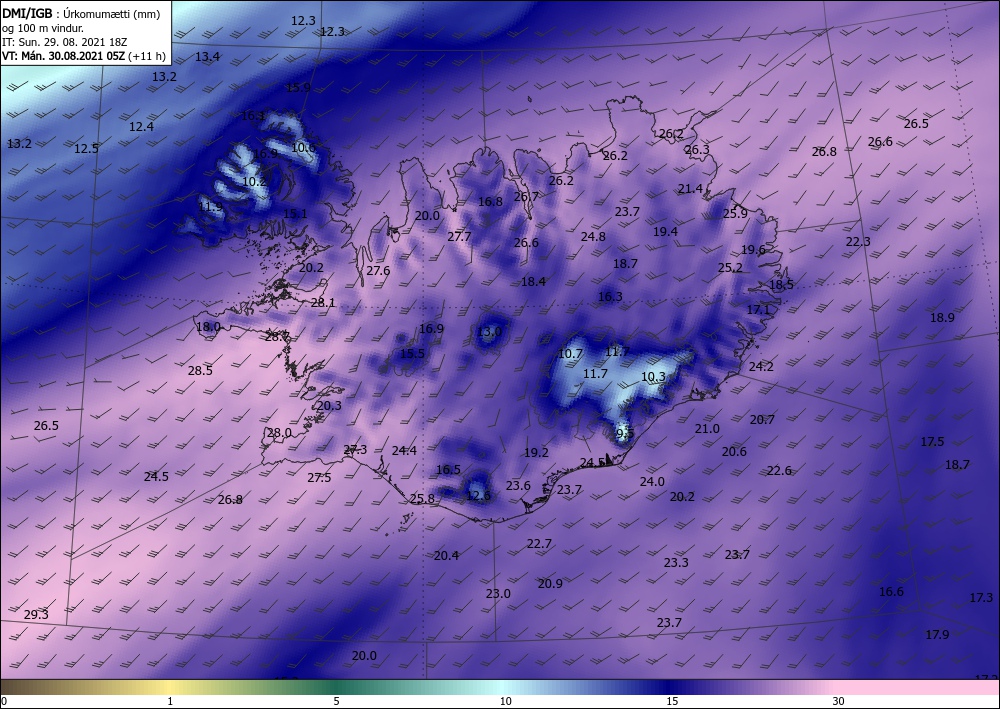Viewport: 1000px width, 709px height.
Task: Click the 19.2 reading on the map
Action: 536,452
